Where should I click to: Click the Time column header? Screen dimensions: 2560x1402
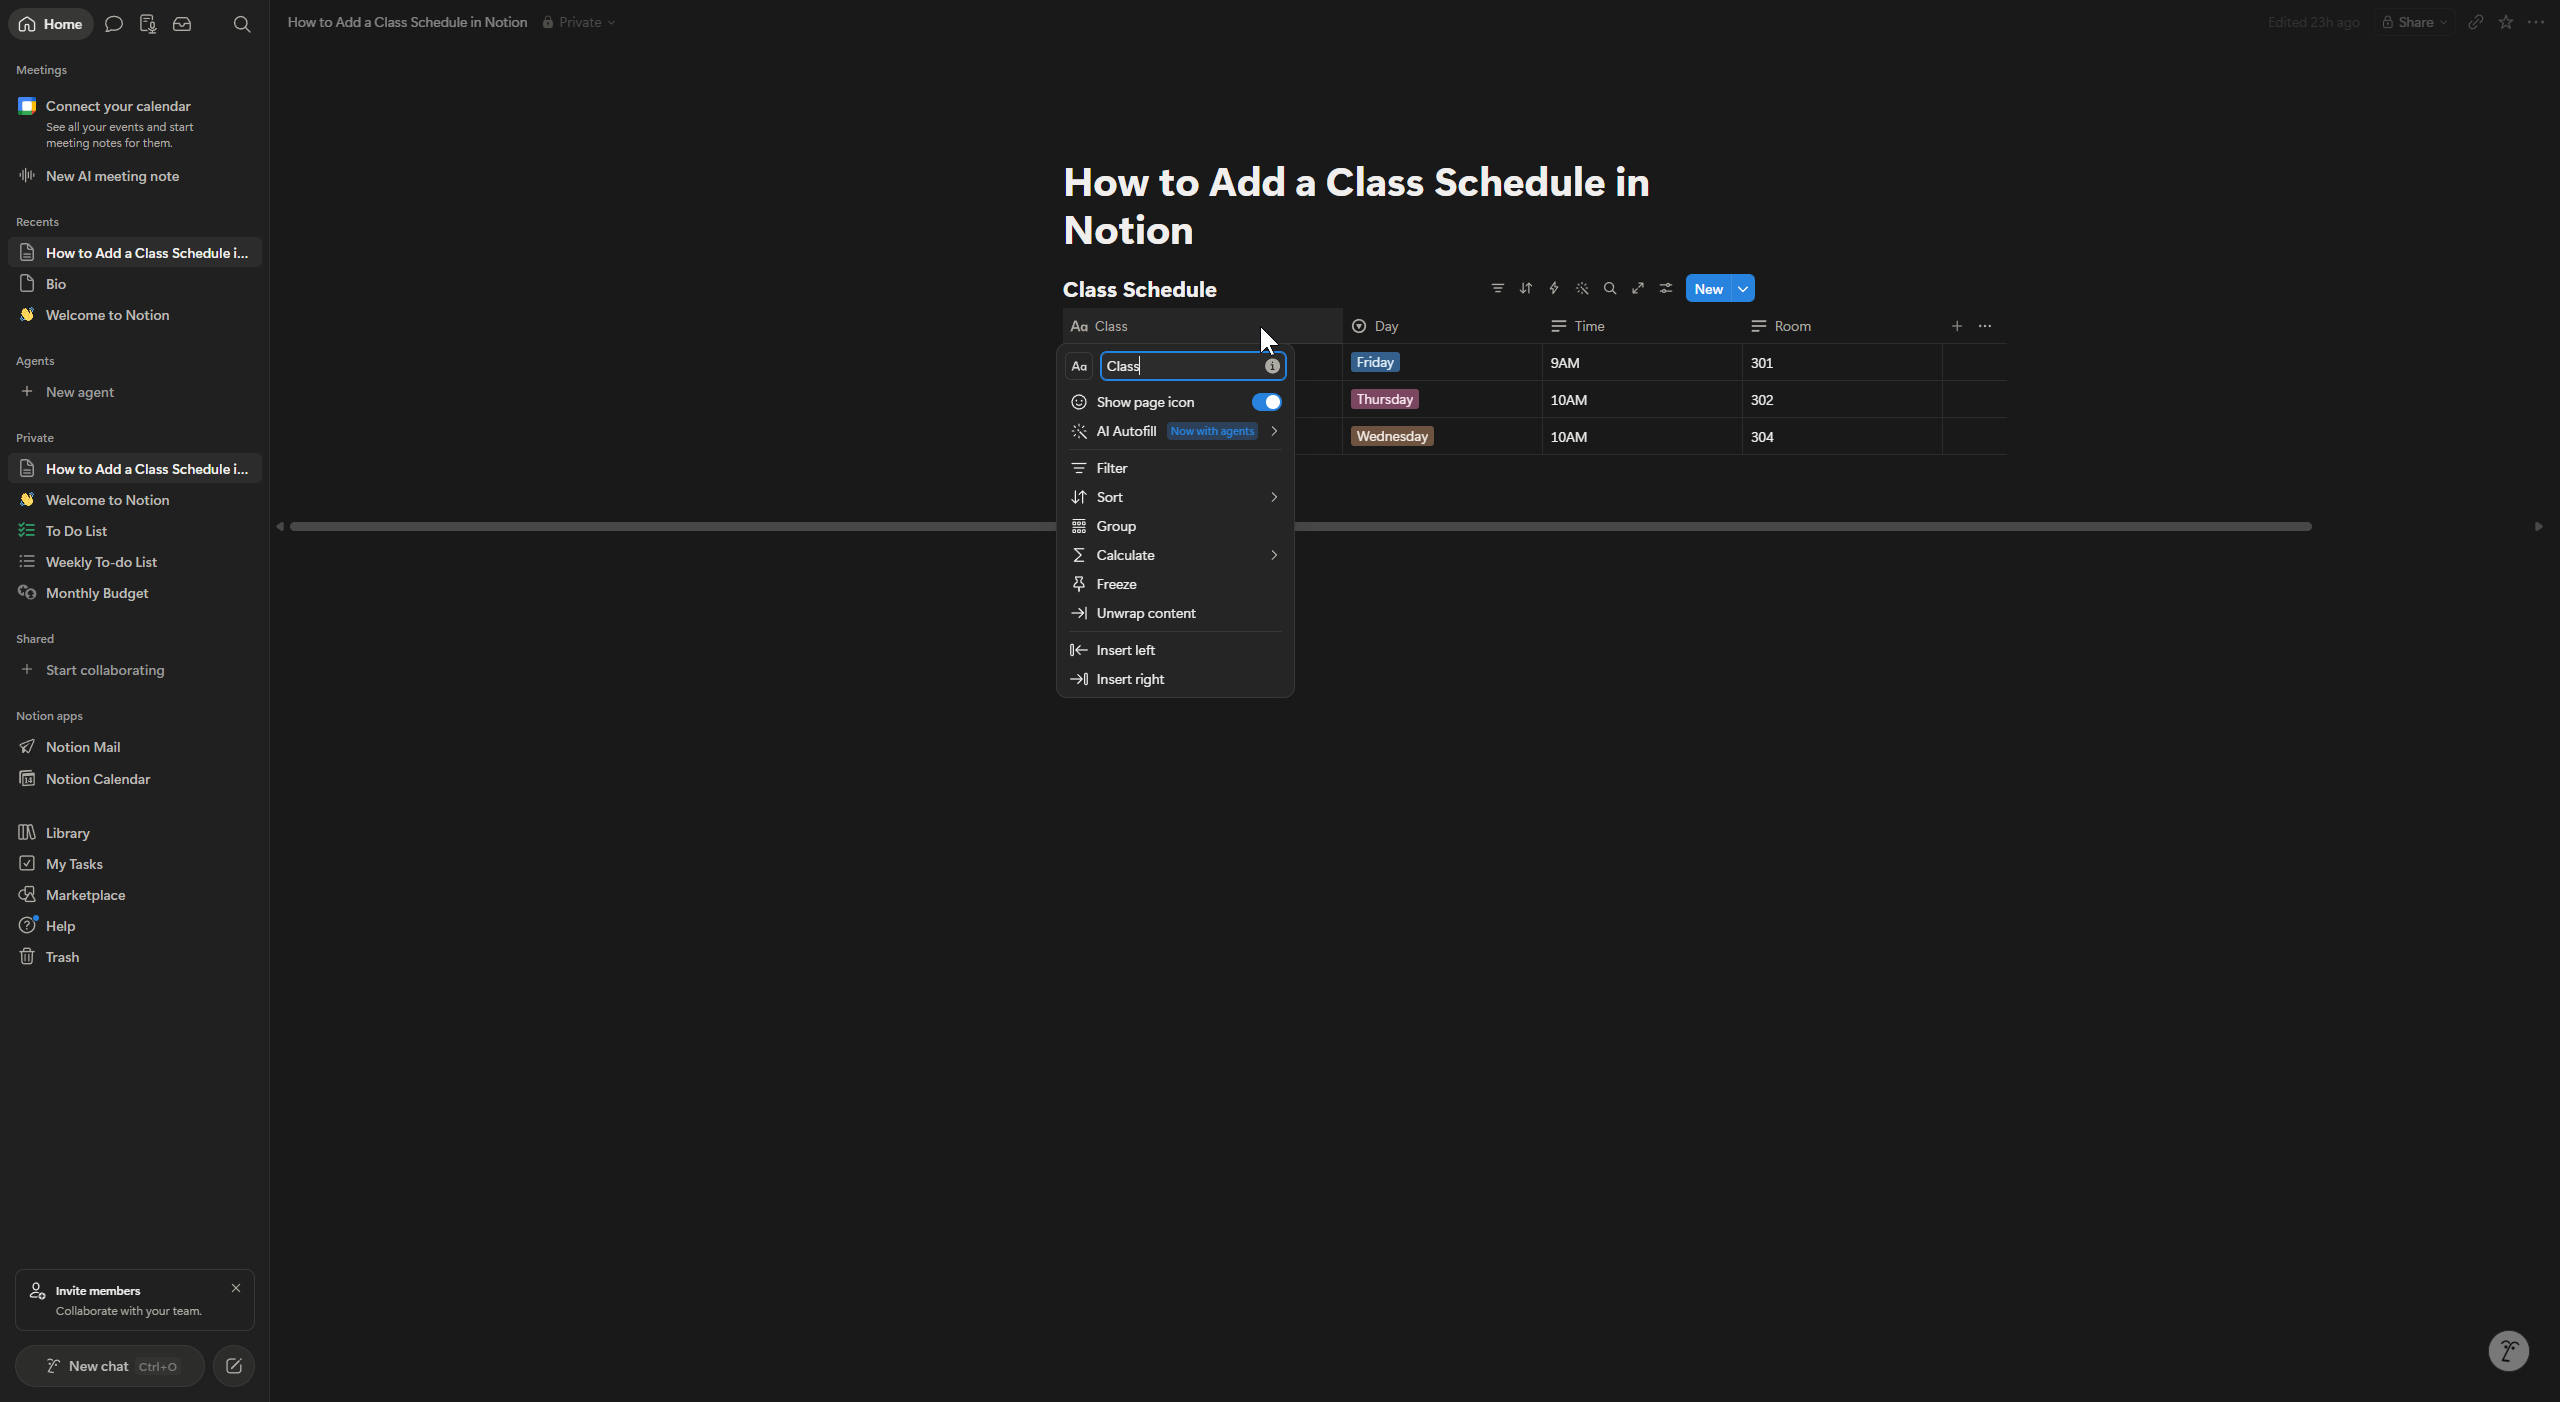1642,326
